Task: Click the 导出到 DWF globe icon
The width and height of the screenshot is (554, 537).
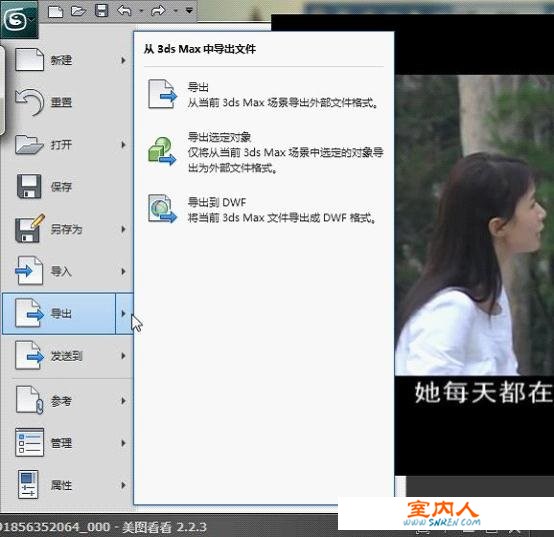Action: (162, 208)
